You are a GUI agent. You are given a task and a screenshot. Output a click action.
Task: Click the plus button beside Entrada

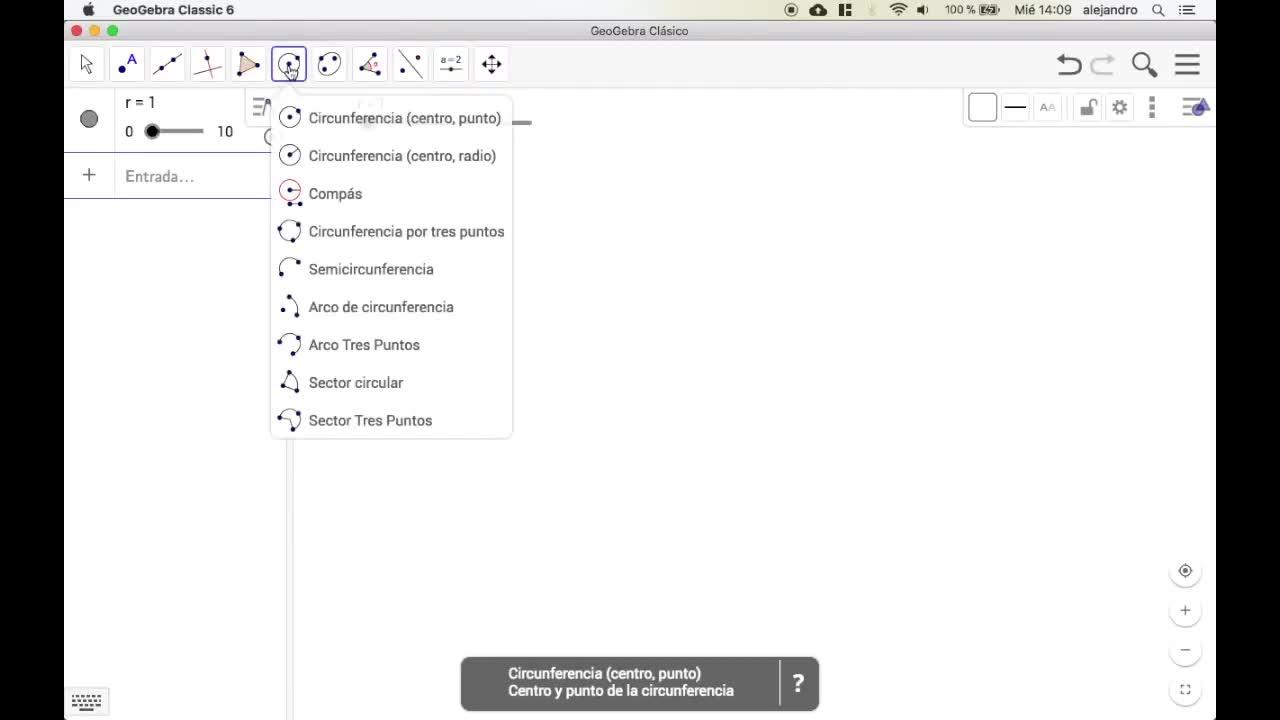(89, 176)
